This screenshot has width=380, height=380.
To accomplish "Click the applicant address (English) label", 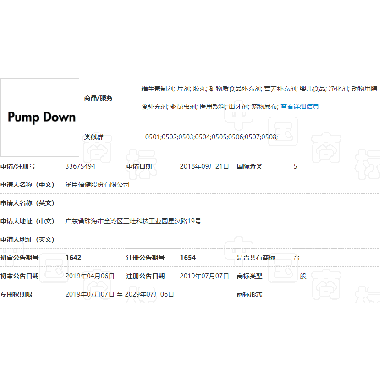I will coord(27,239).
